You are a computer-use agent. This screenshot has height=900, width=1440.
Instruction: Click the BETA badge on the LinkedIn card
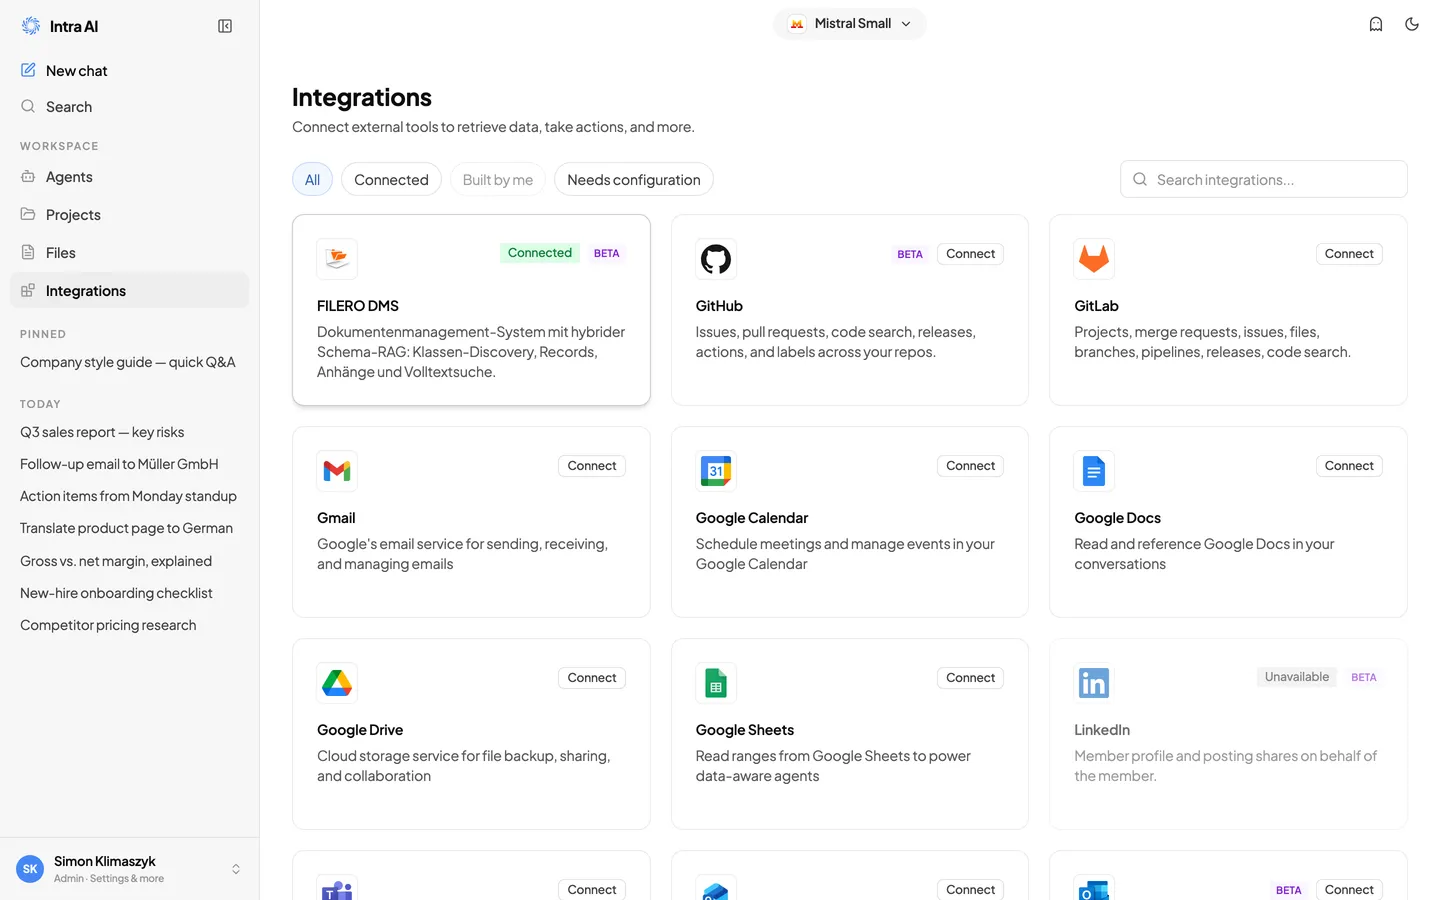[x=1364, y=677]
